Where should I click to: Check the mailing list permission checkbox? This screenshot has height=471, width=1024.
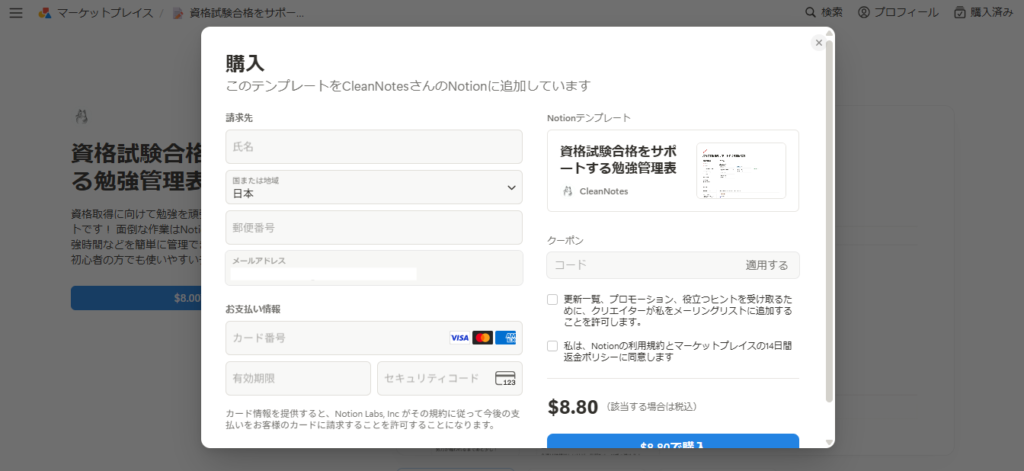coord(552,300)
